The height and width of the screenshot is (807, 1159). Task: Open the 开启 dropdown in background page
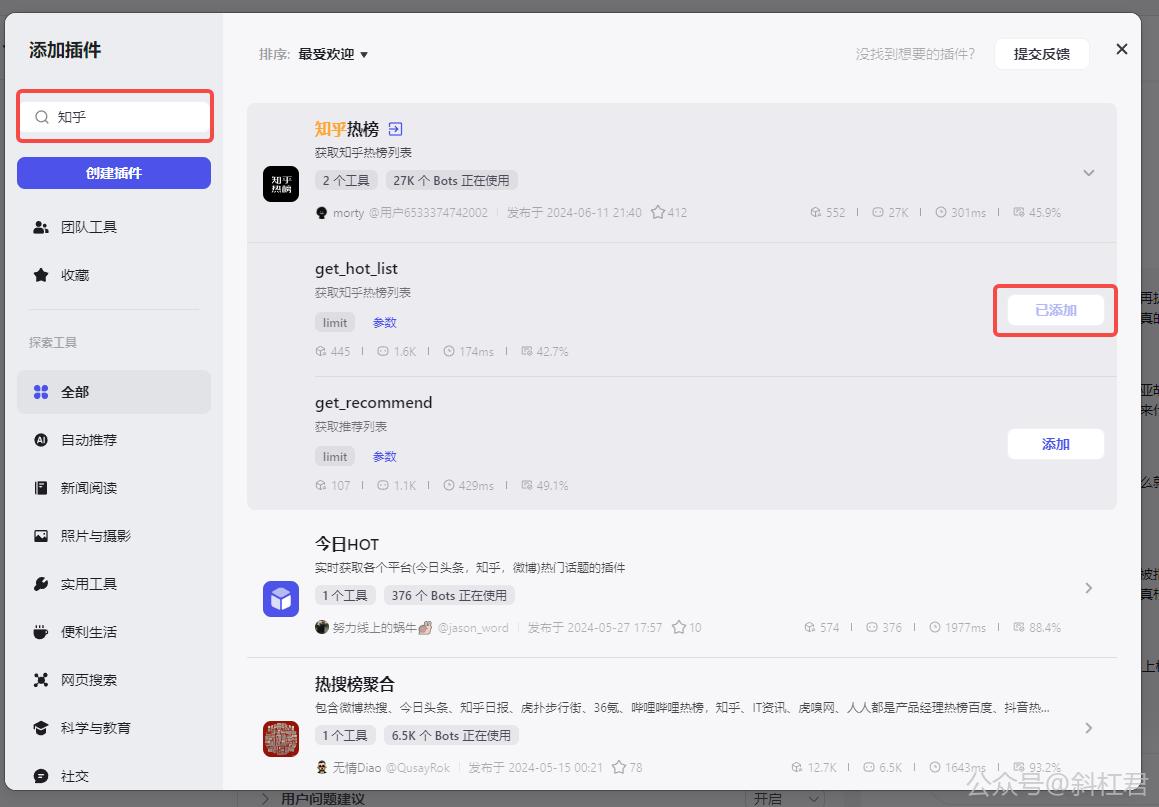pos(786,799)
